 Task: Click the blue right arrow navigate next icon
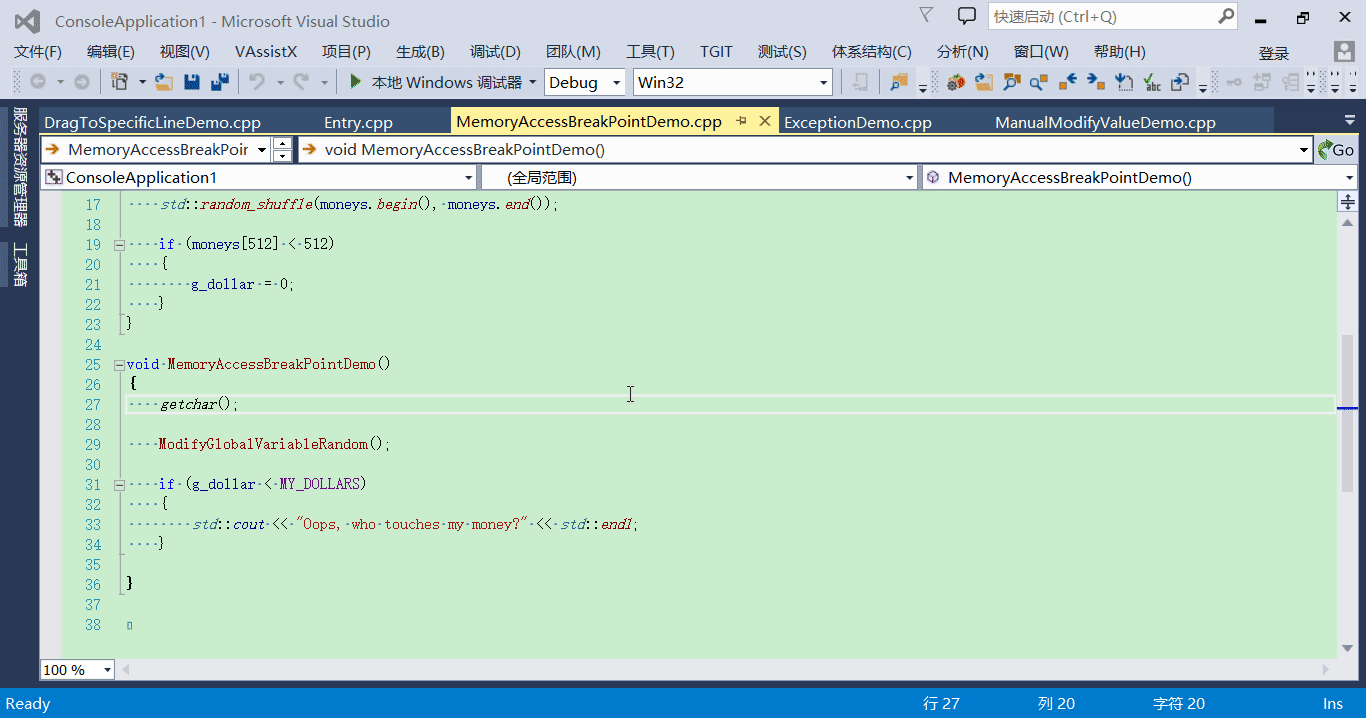click(x=1096, y=82)
